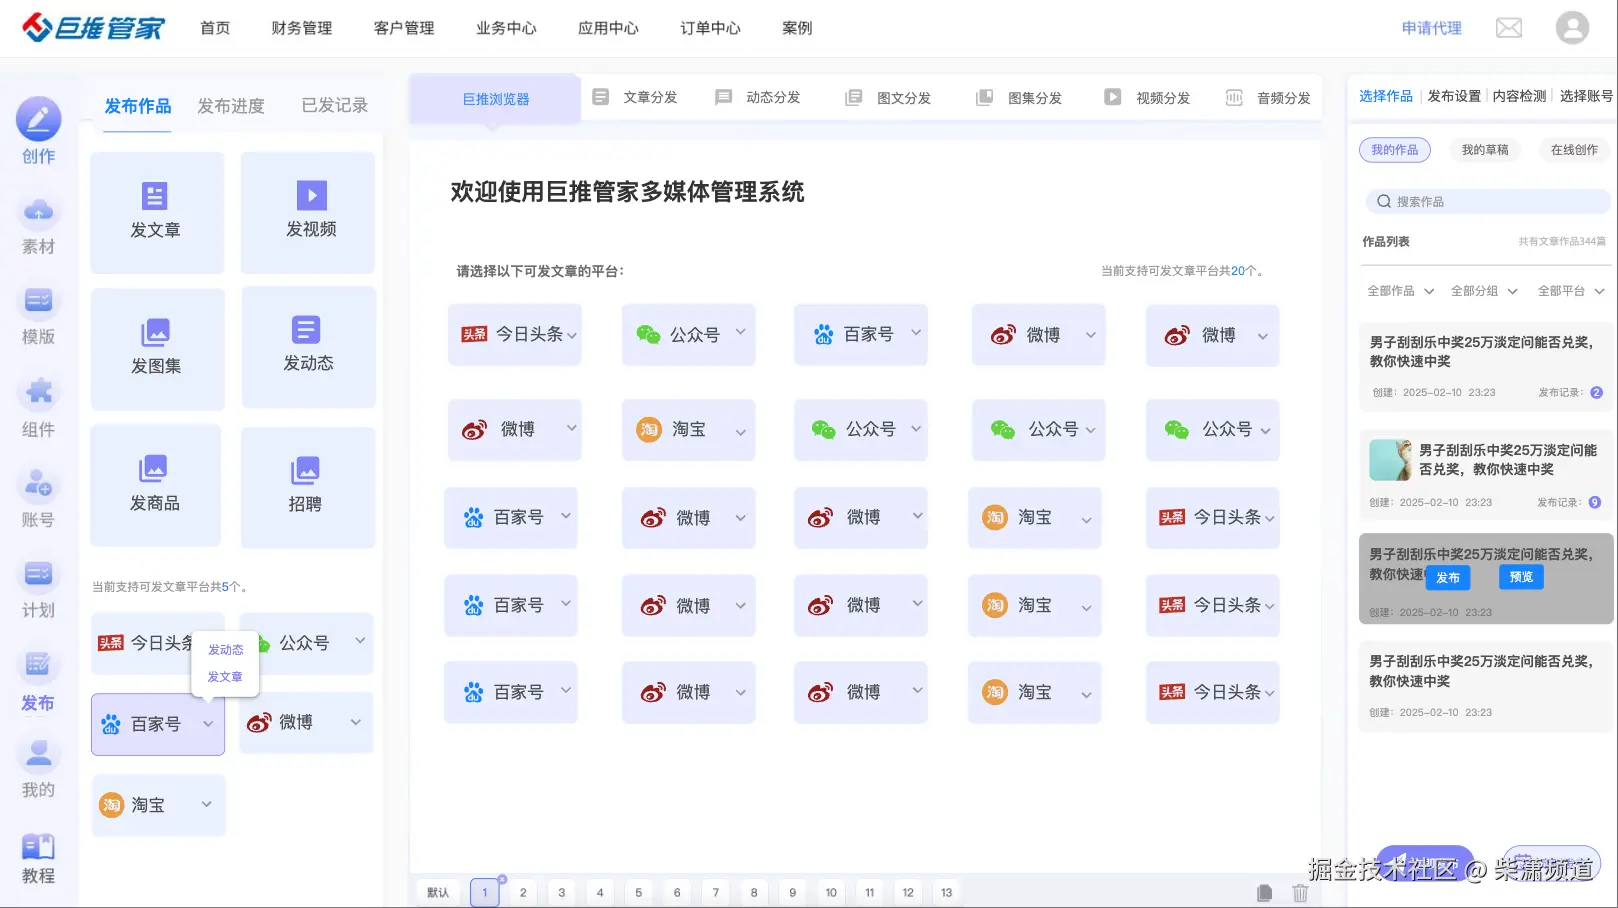Close browser page tab 1
The image size is (1618, 908).
point(502,879)
